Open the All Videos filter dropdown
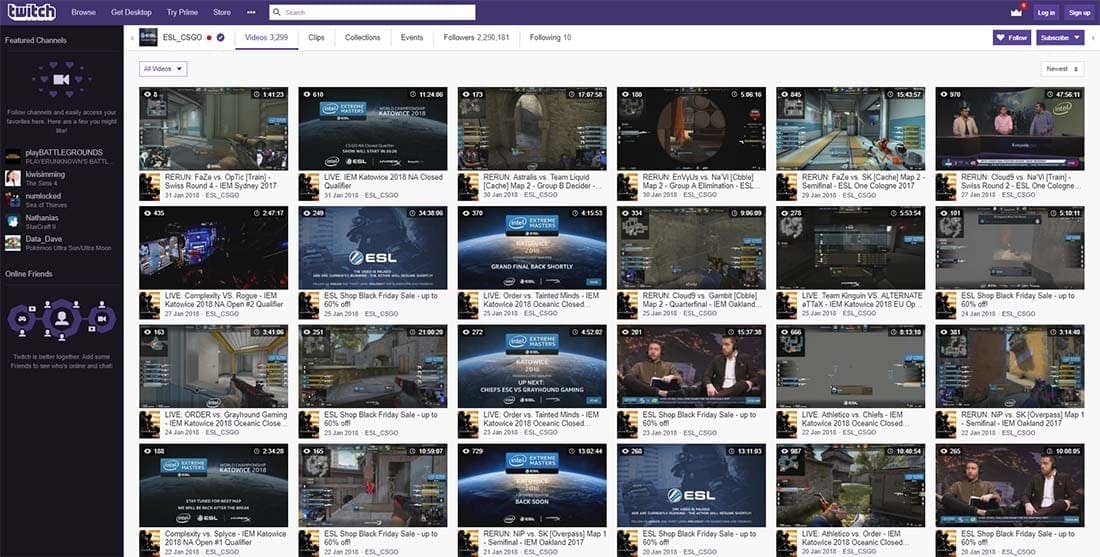Viewport: 1100px width, 557px height. click(x=163, y=69)
